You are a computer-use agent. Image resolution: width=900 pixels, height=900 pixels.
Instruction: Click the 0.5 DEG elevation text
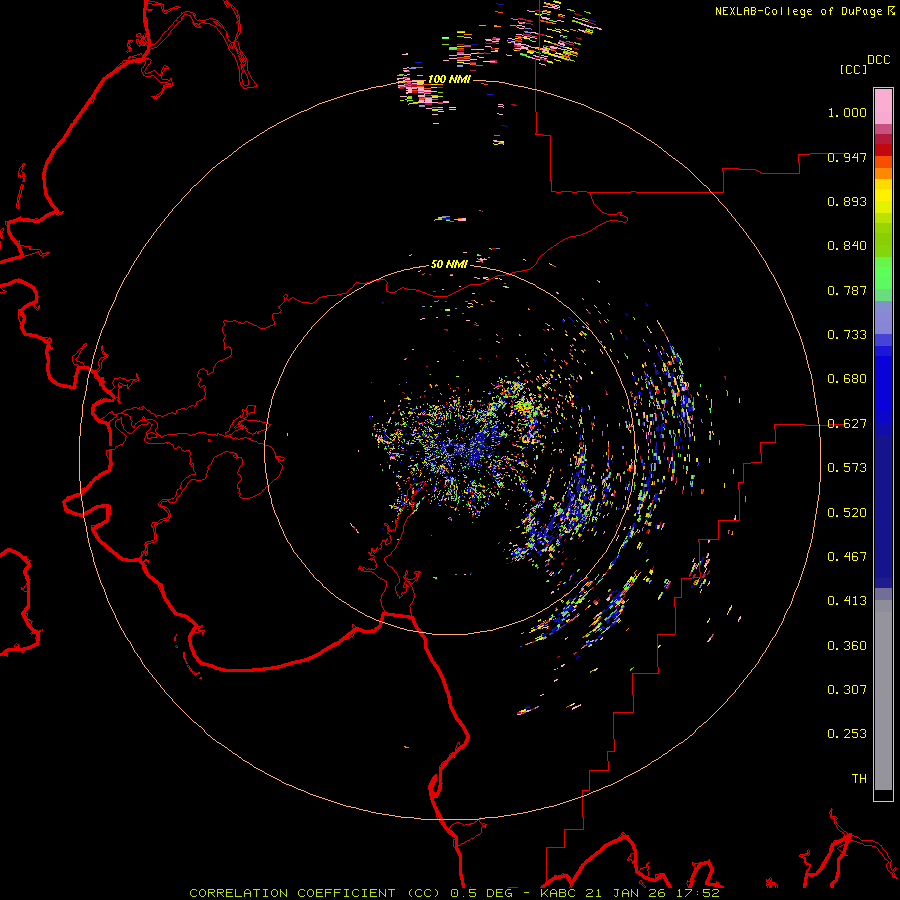[x=481, y=893]
